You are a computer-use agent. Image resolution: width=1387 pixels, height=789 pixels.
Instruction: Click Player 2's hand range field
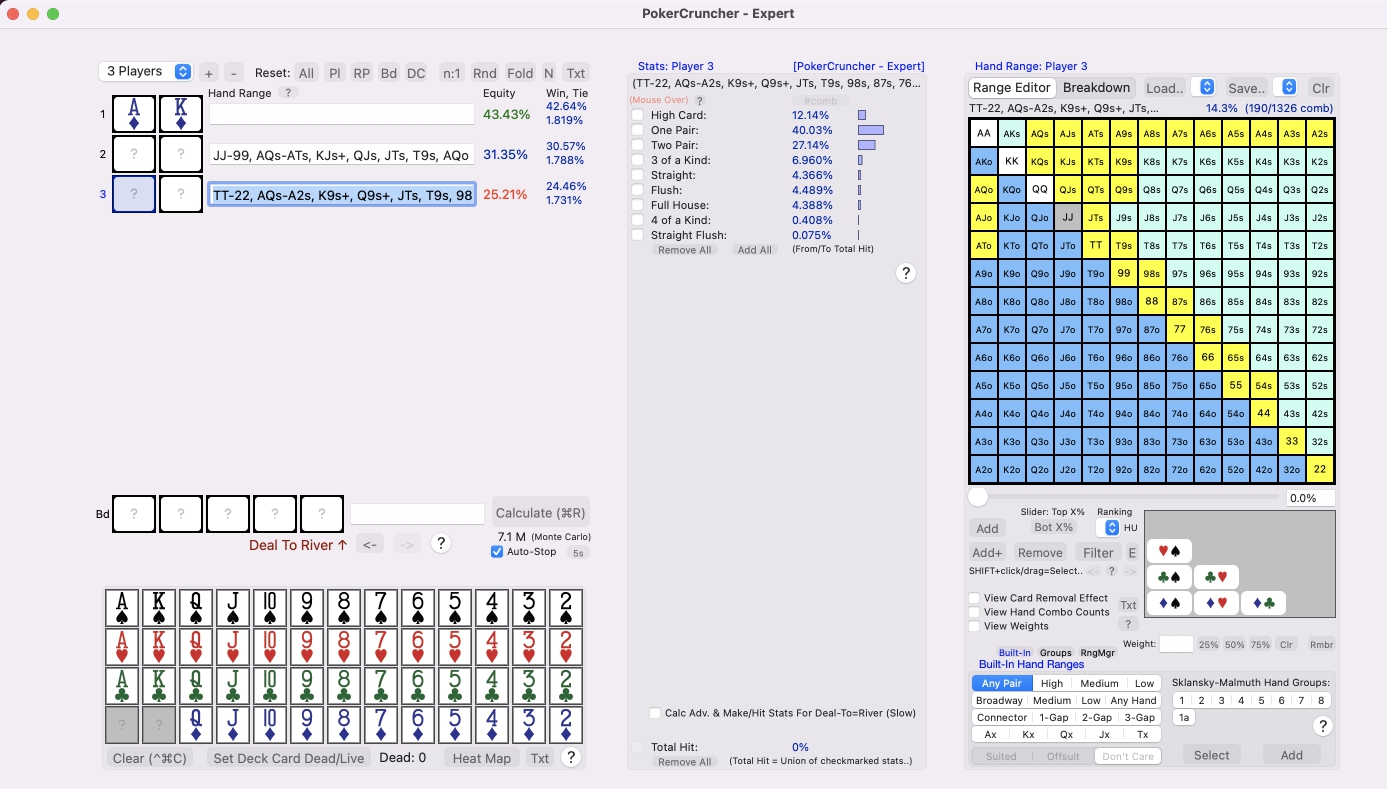tap(342, 155)
